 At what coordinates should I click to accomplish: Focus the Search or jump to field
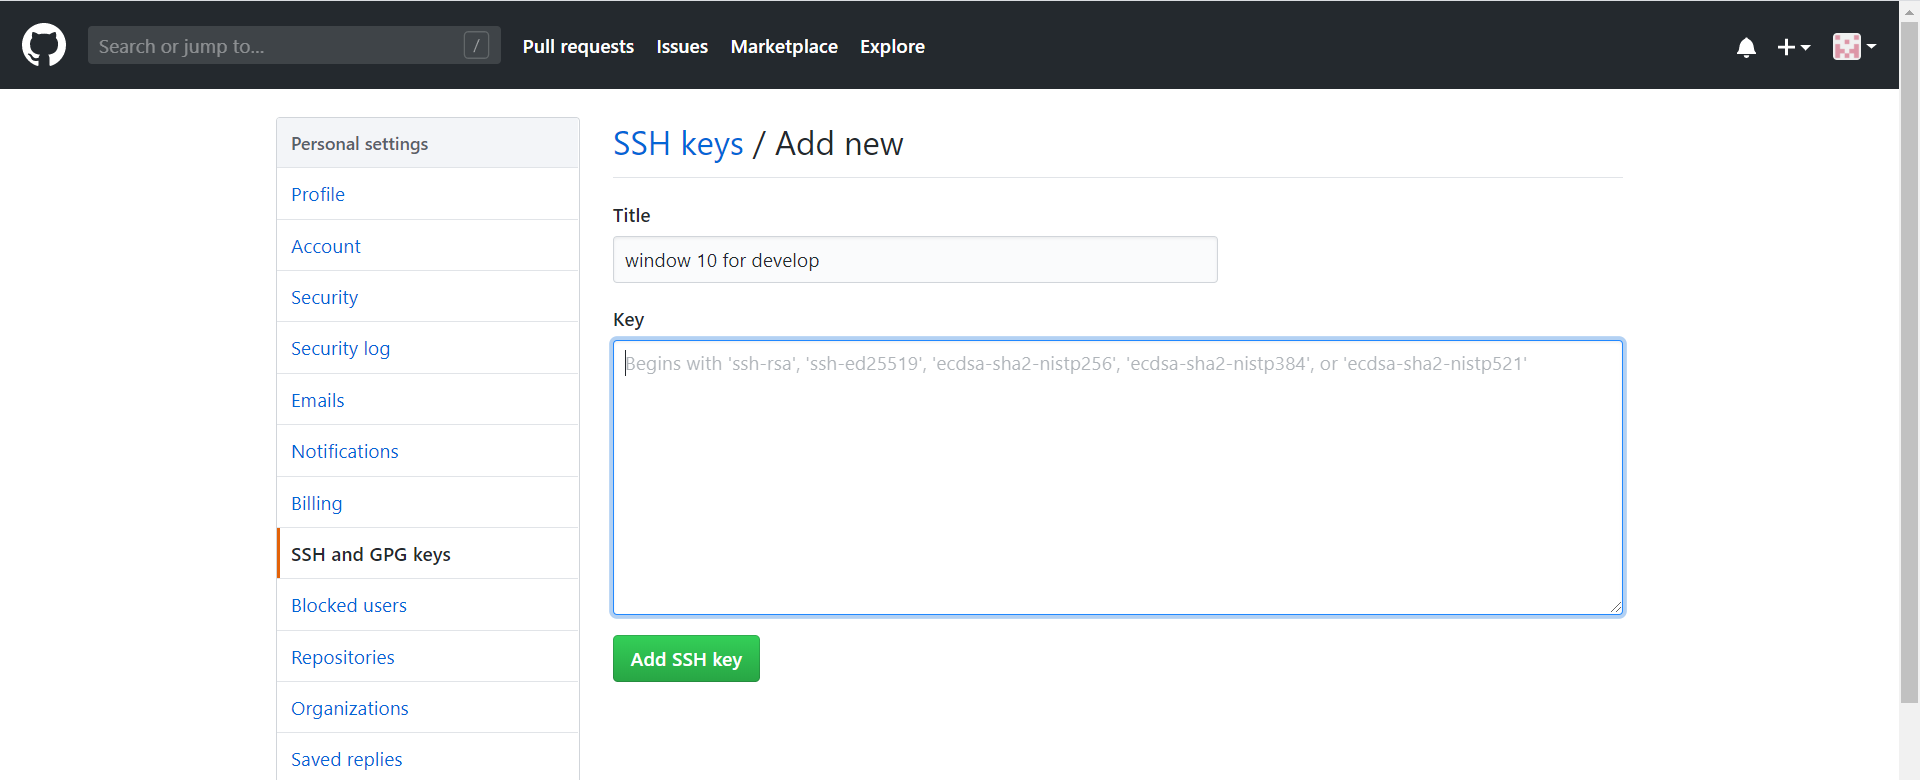coord(294,45)
